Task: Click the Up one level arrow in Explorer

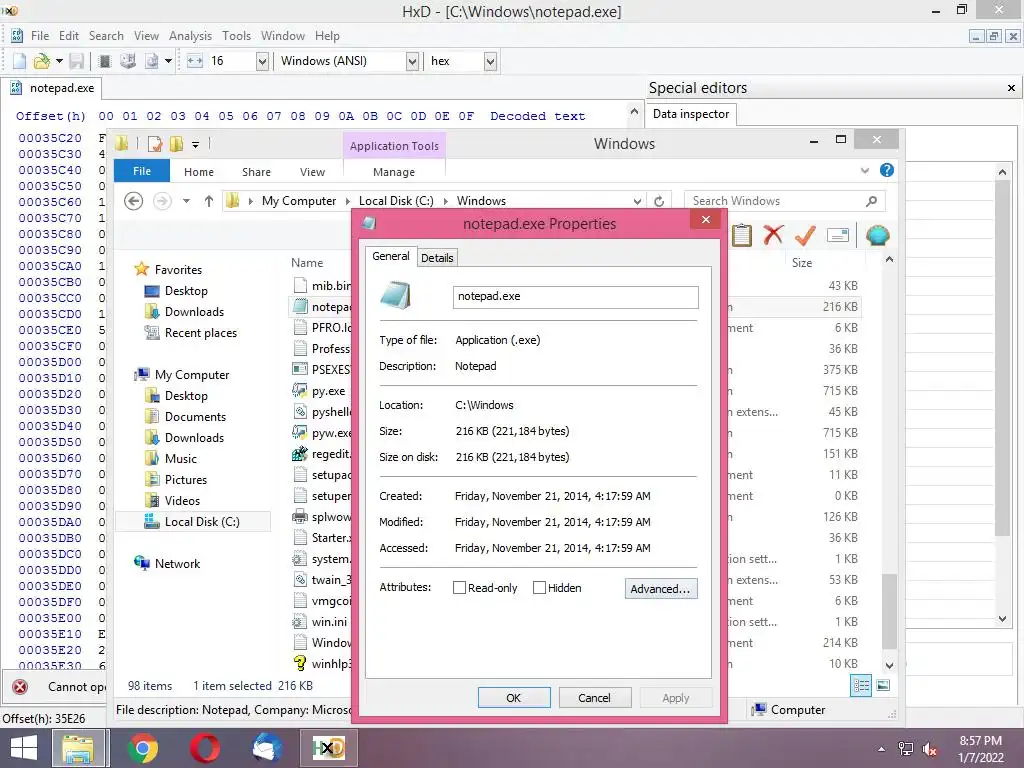Action: [x=208, y=201]
